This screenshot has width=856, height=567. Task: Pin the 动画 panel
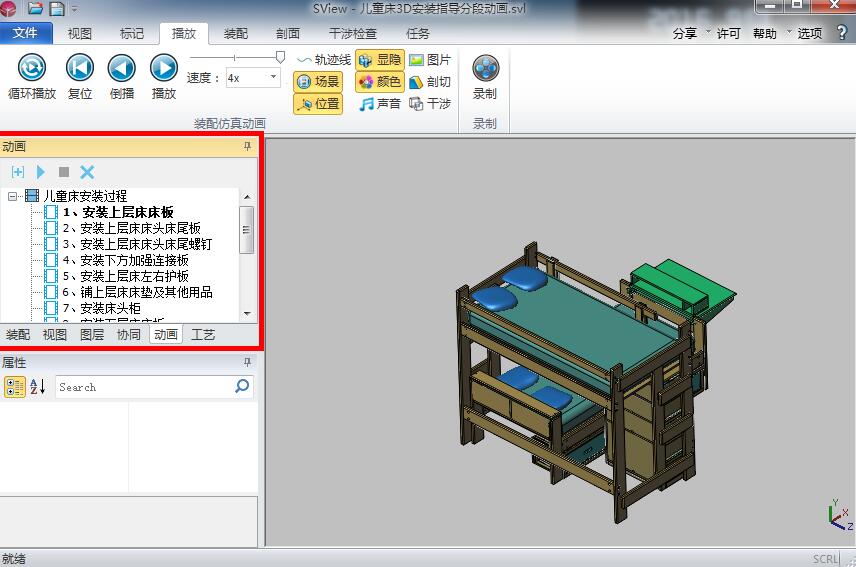247,146
